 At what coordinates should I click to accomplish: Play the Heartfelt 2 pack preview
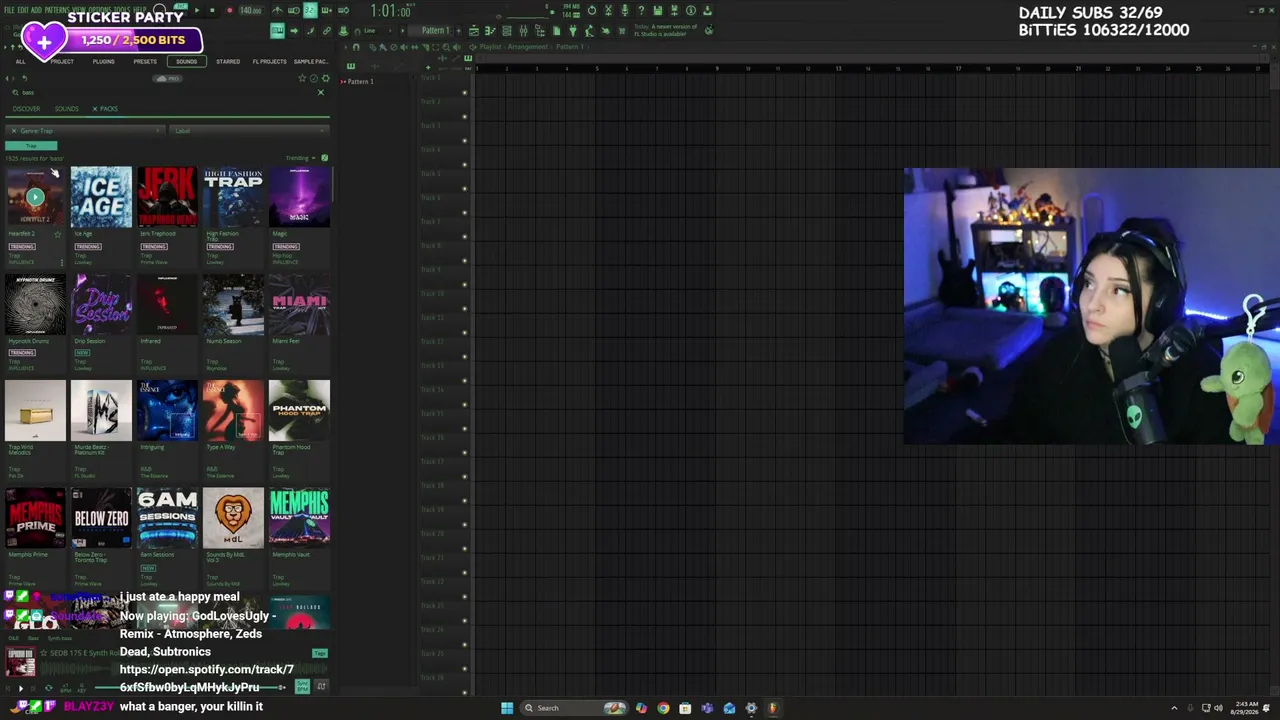pos(35,197)
